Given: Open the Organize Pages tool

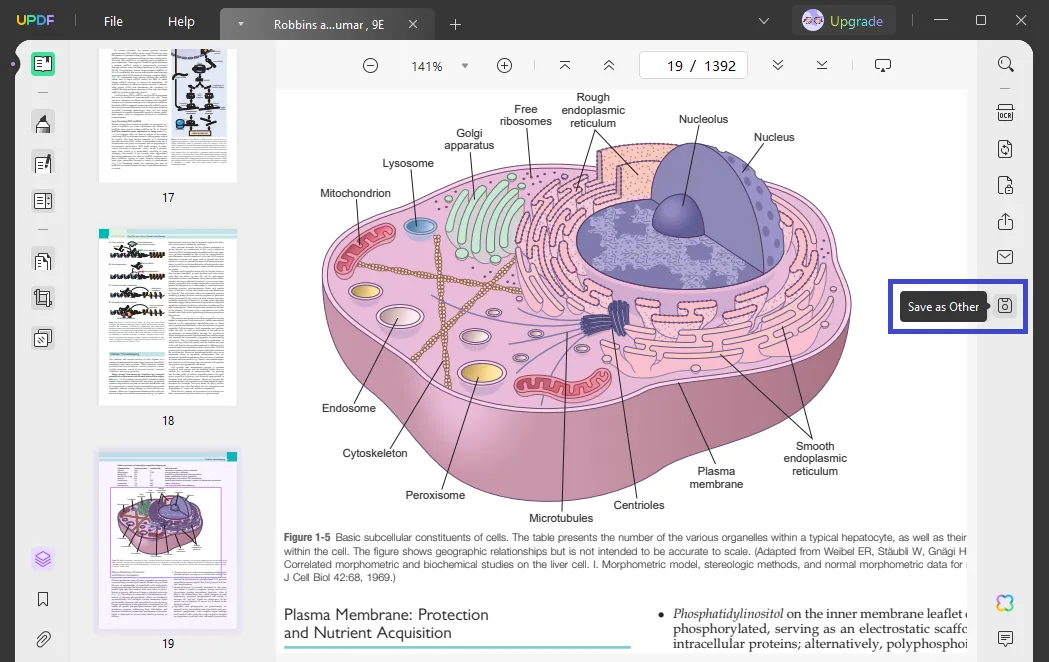Looking at the screenshot, I should (43, 261).
